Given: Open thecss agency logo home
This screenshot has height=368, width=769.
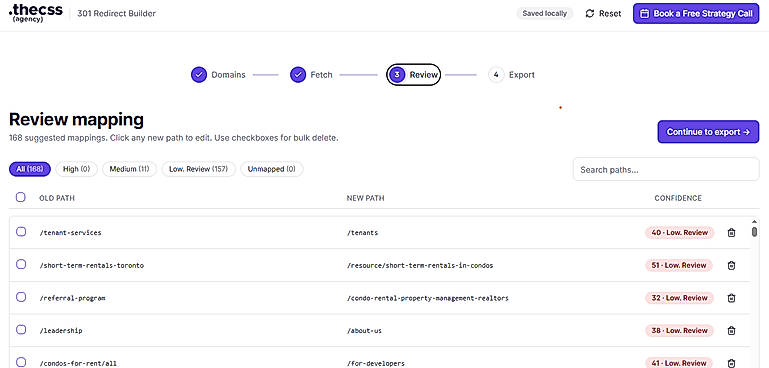Looking at the screenshot, I should (36, 13).
